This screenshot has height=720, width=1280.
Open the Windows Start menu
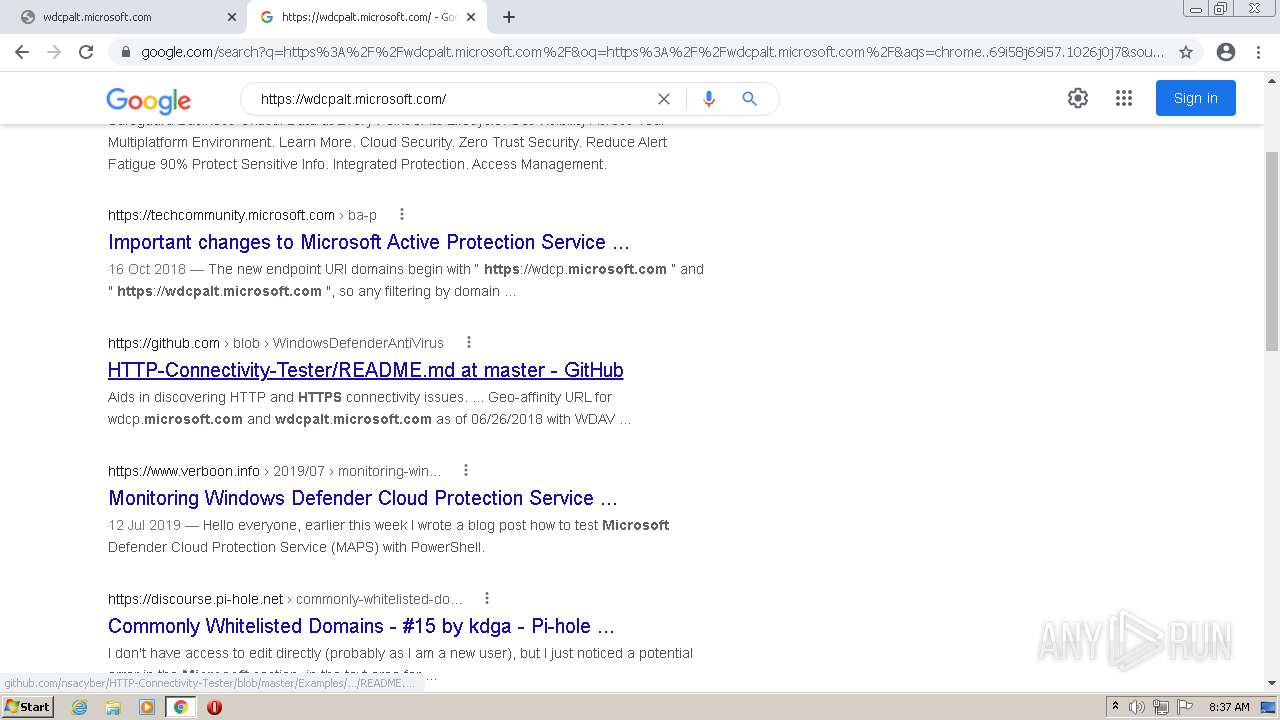point(27,706)
